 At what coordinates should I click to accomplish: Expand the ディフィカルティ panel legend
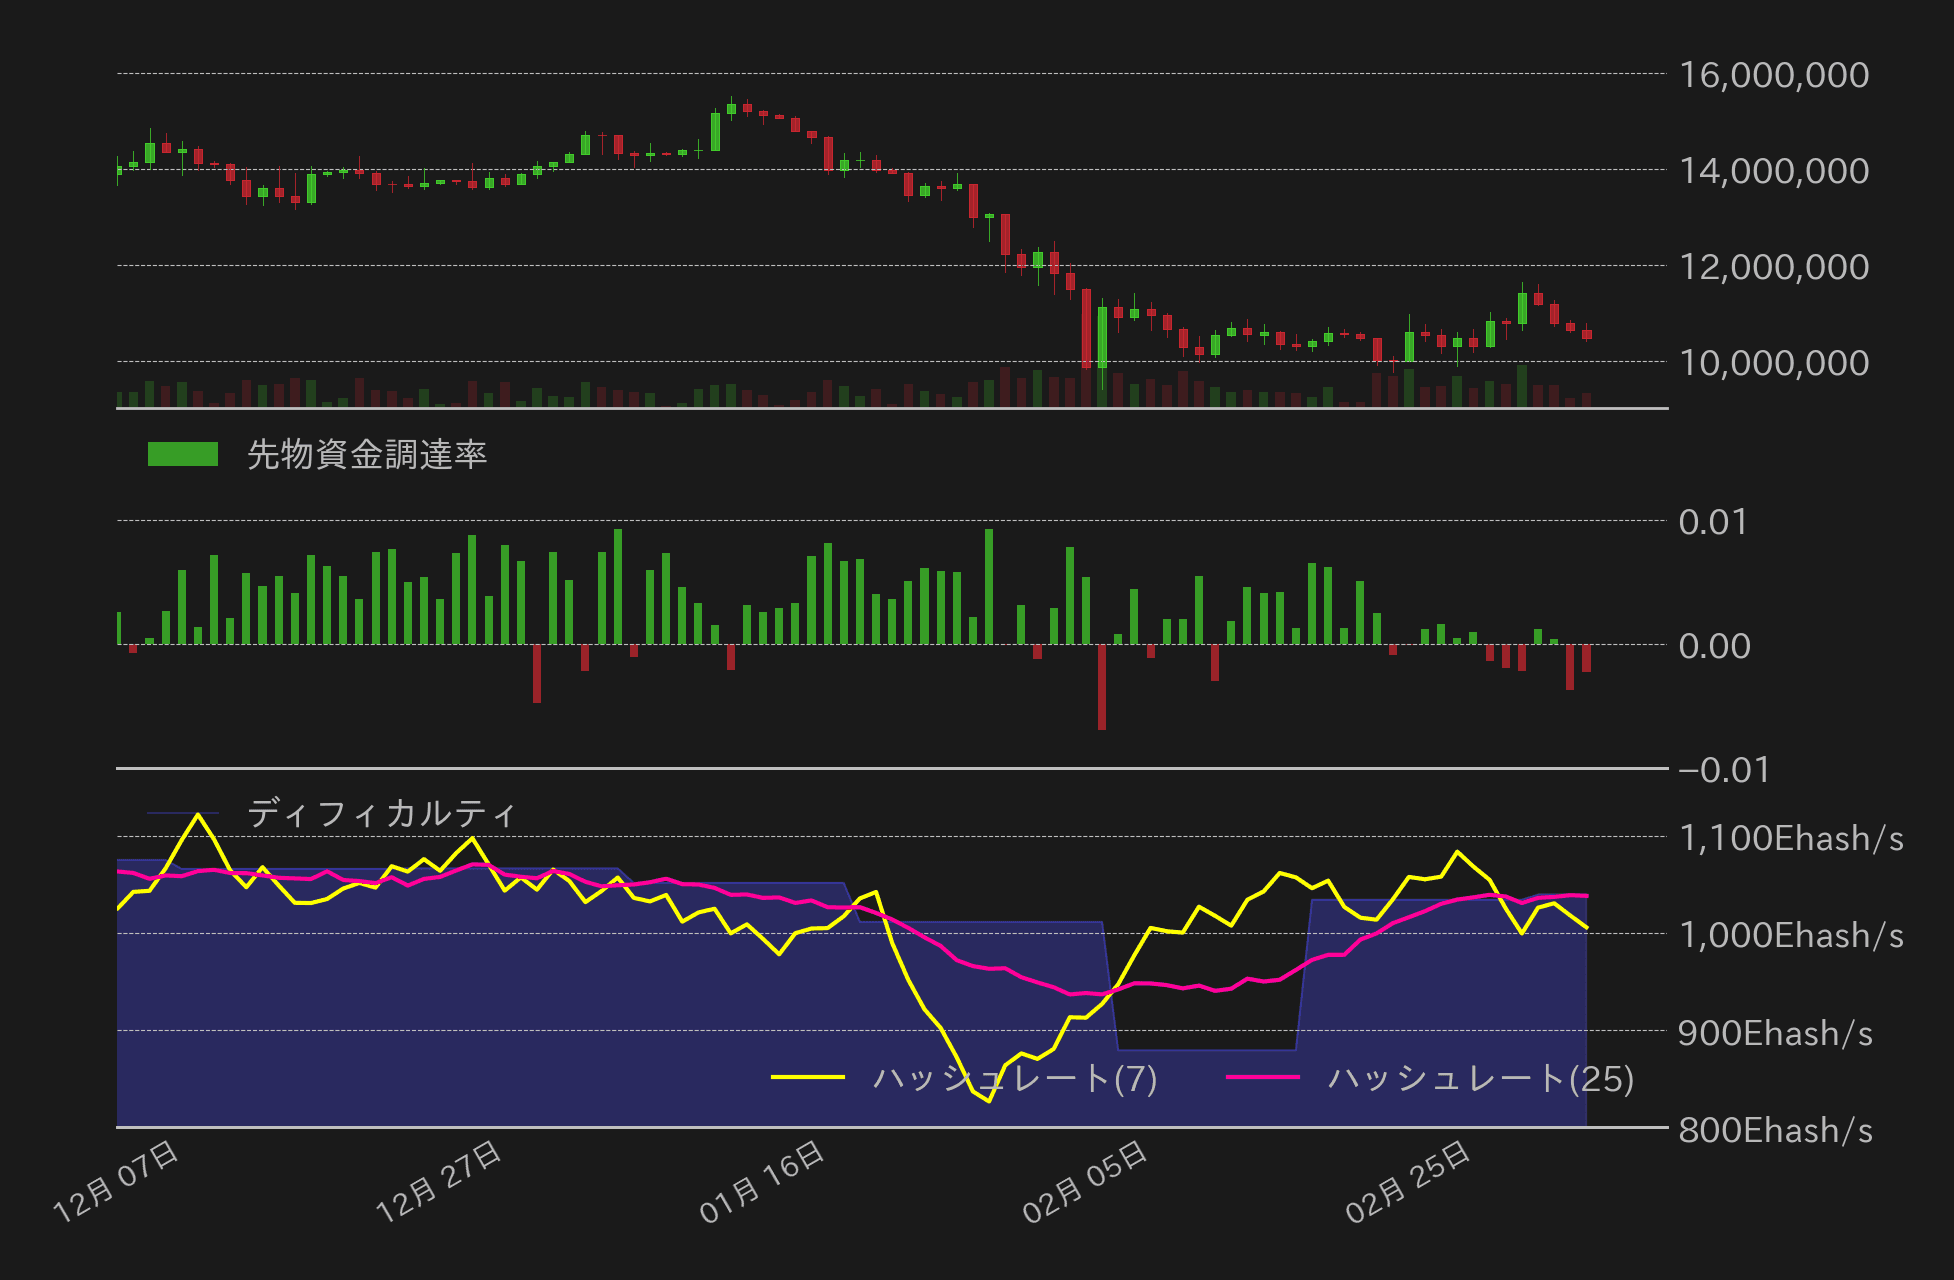[383, 813]
